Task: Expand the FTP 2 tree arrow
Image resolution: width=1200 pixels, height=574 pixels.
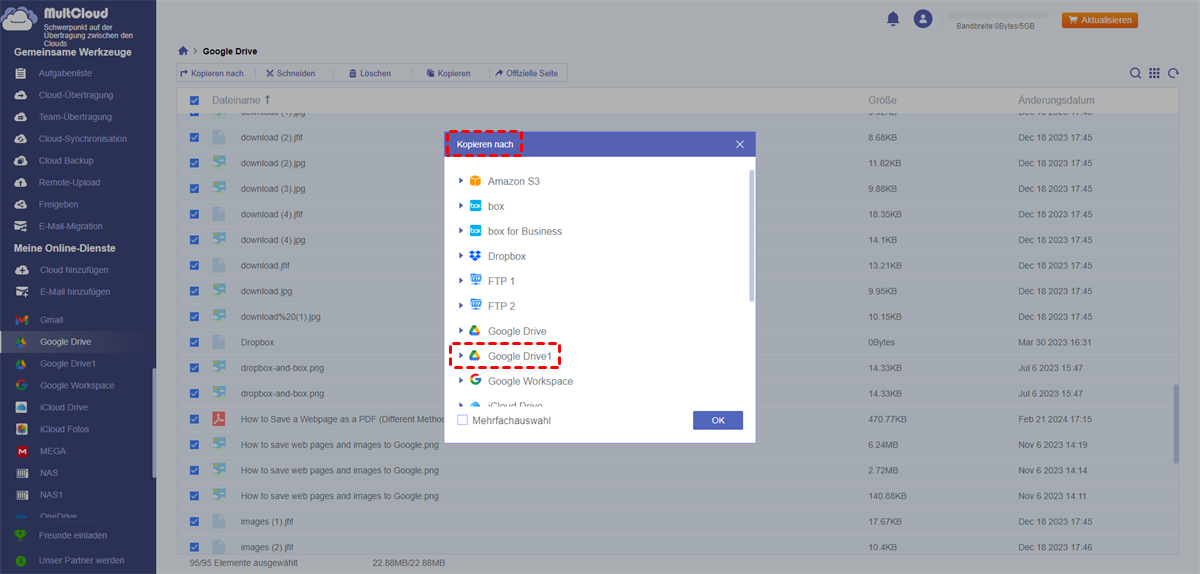Action: pyautogui.click(x=461, y=306)
